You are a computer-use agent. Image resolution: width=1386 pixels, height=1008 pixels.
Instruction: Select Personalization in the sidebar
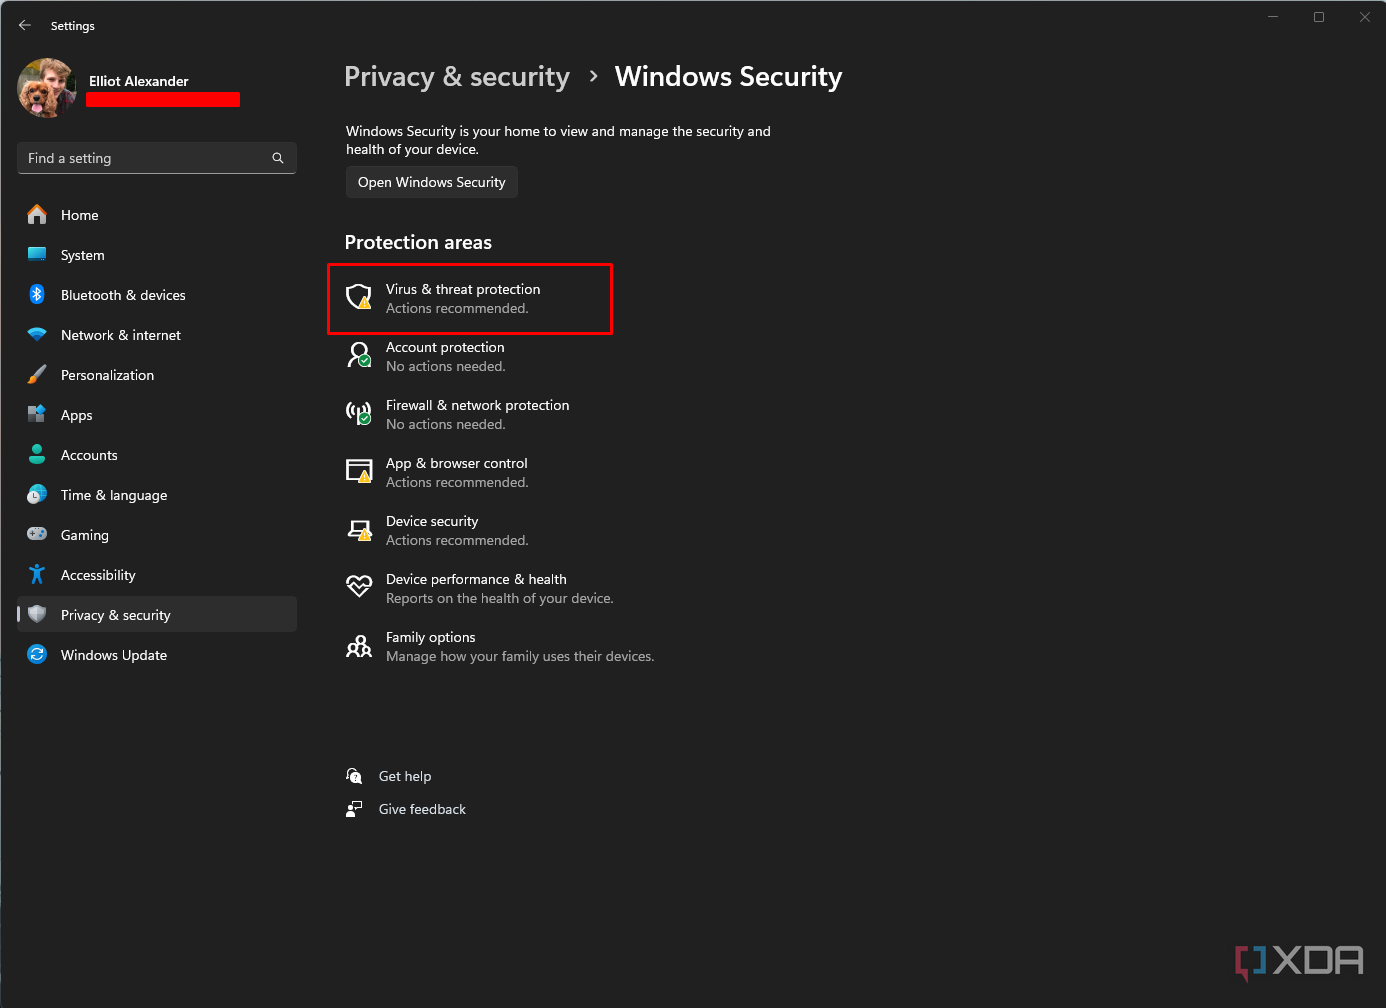tap(157, 375)
